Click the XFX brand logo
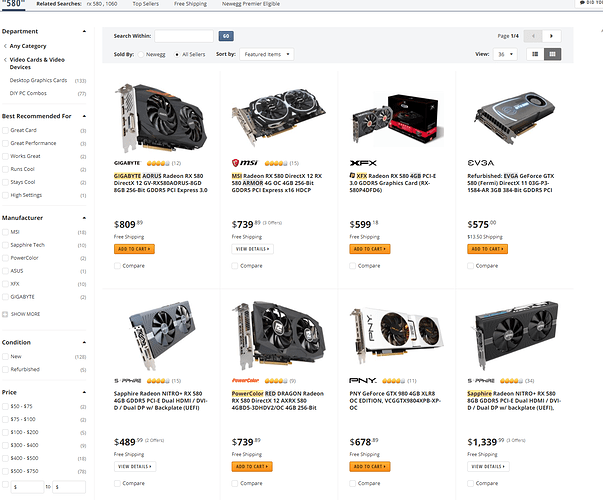Viewport: 603px width, 500px height. pyautogui.click(x=363, y=163)
